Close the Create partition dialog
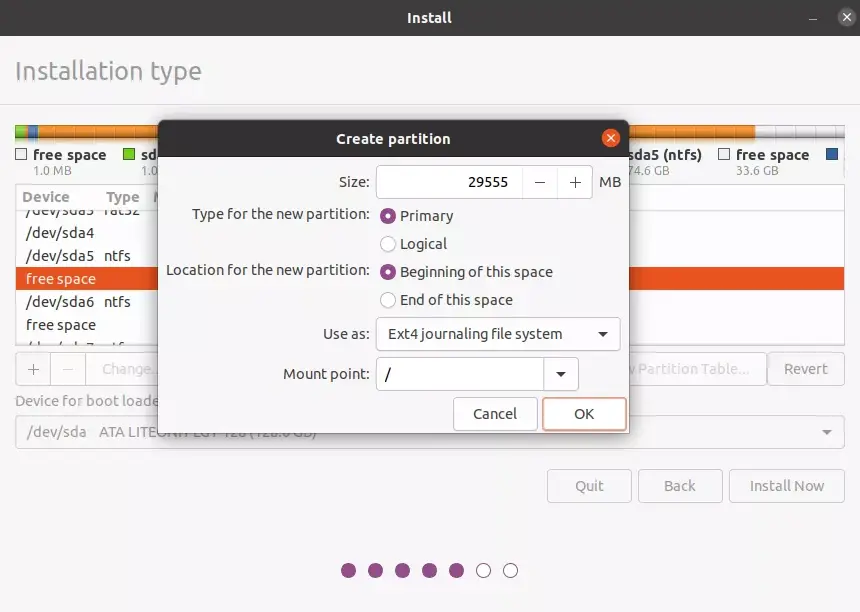Image resolution: width=860 pixels, height=612 pixels. (x=610, y=138)
